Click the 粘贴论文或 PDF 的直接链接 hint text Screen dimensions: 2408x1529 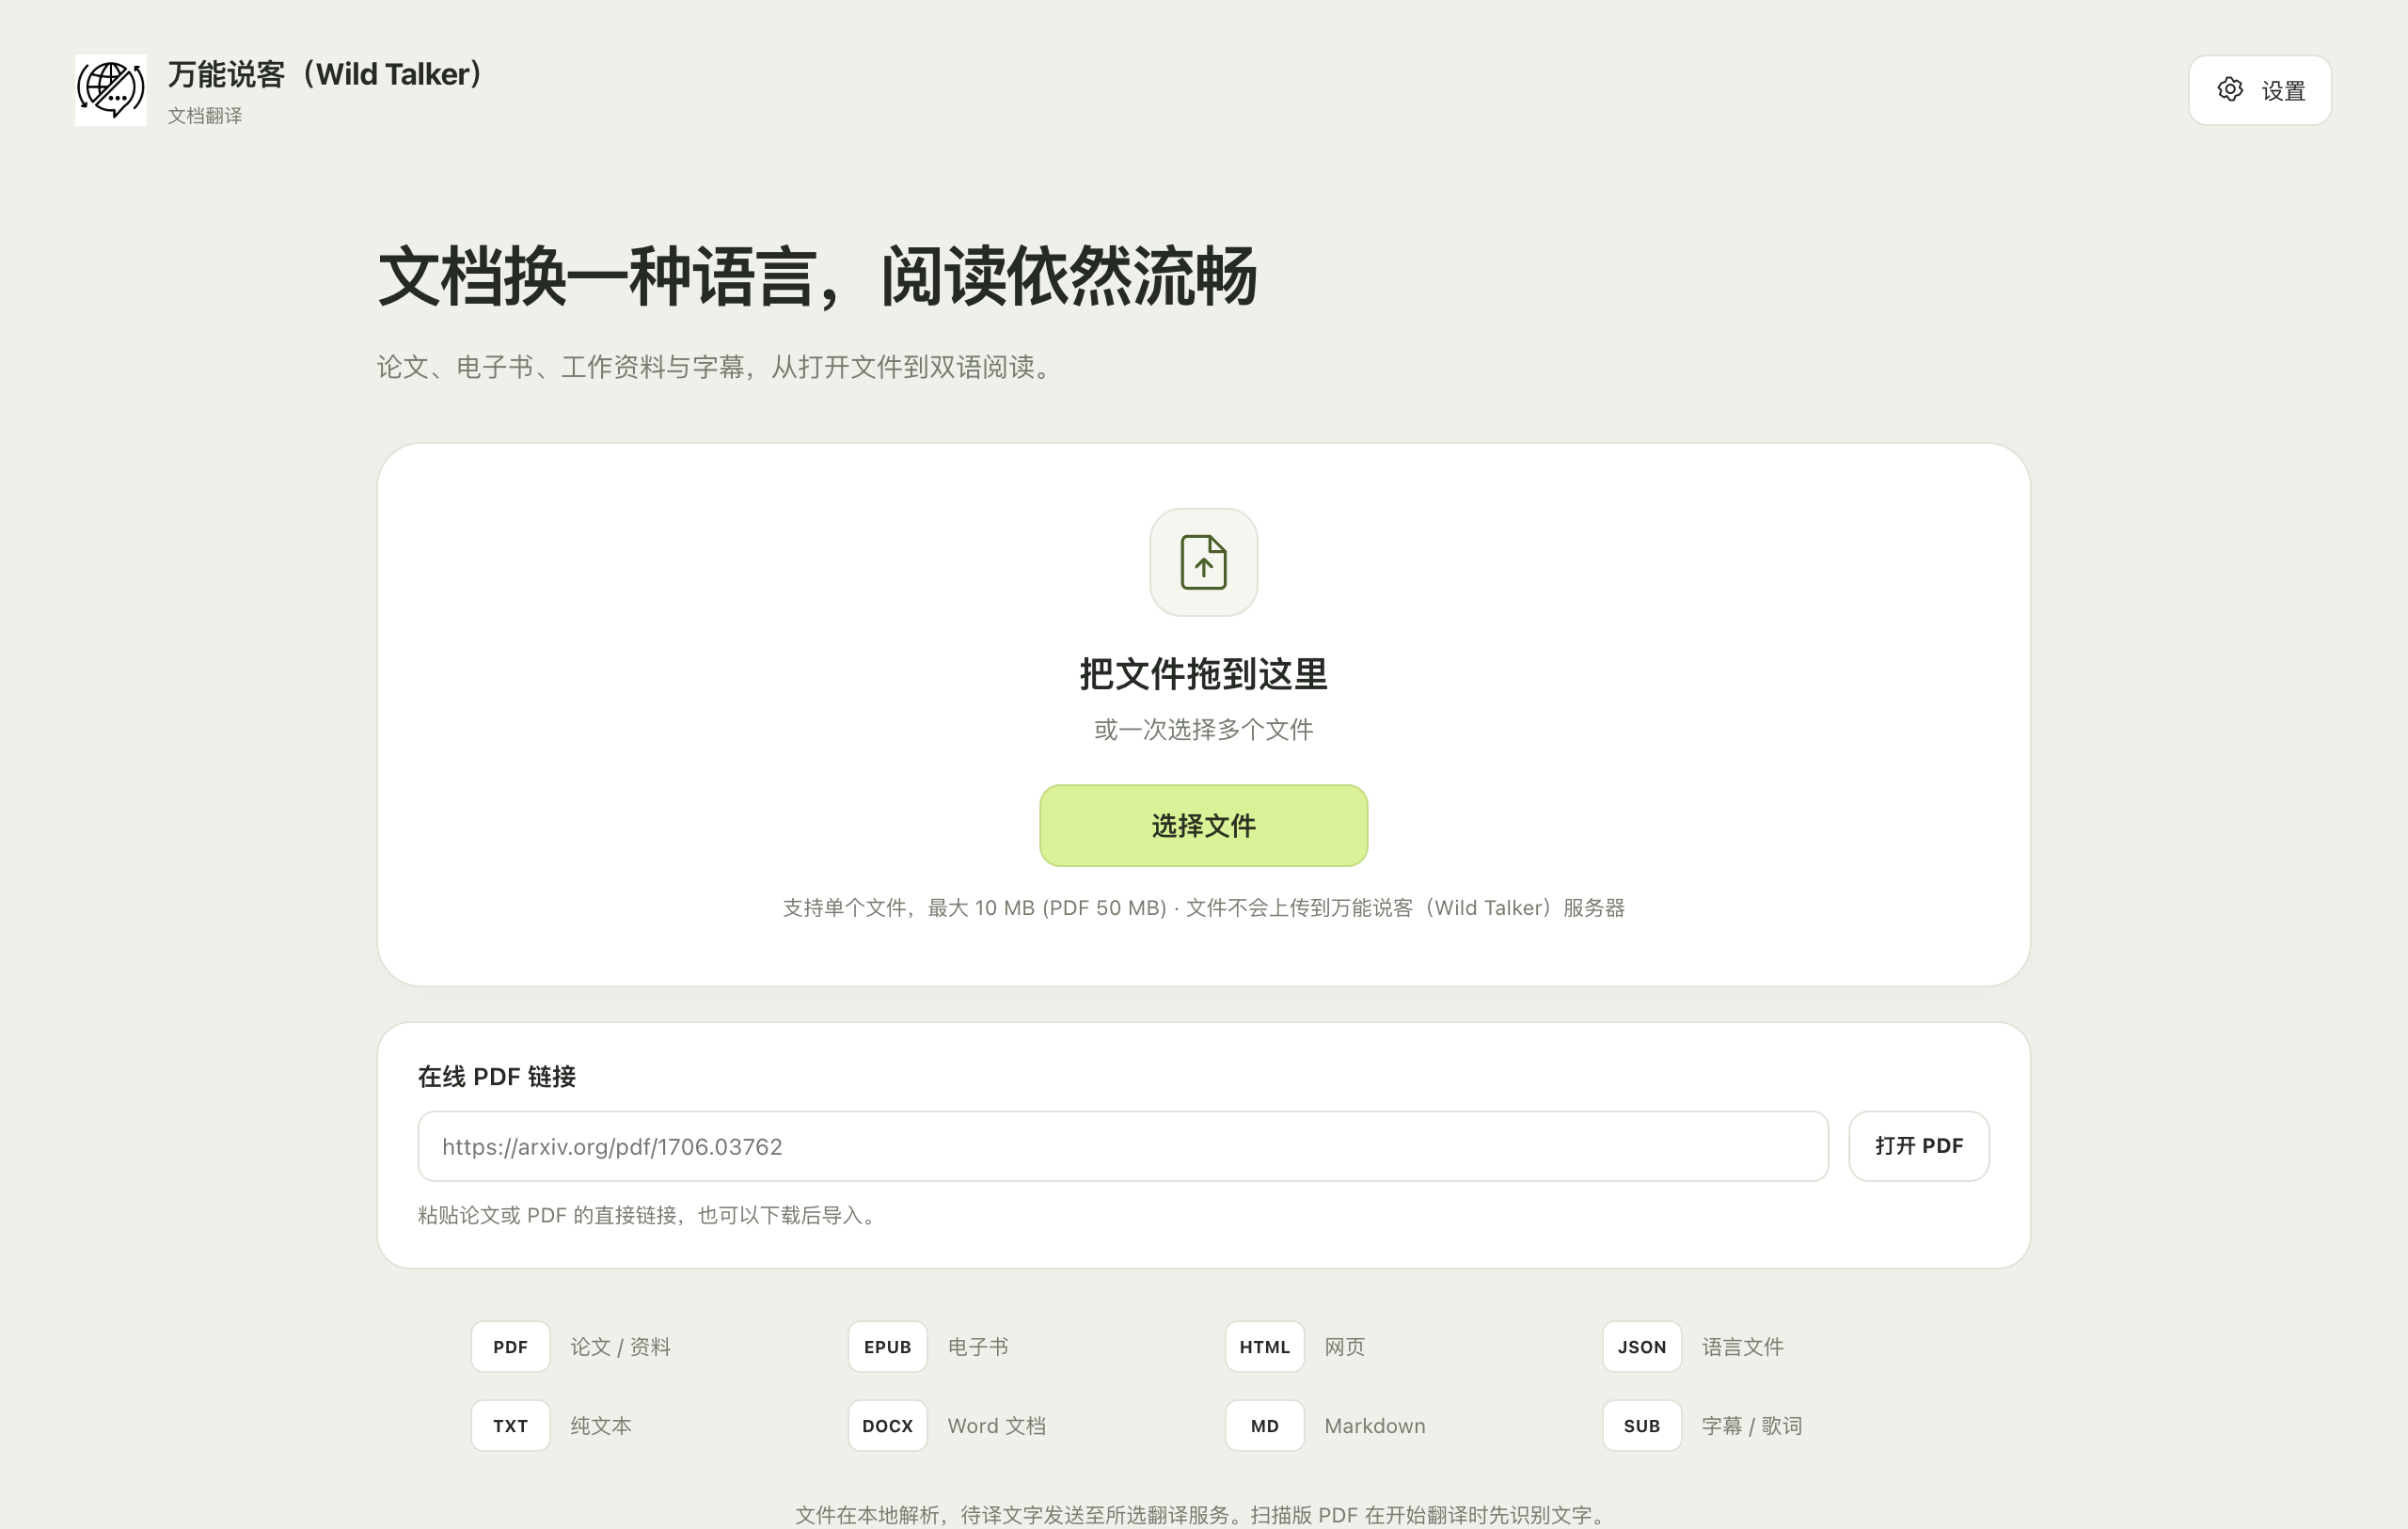pos(649,1215)
